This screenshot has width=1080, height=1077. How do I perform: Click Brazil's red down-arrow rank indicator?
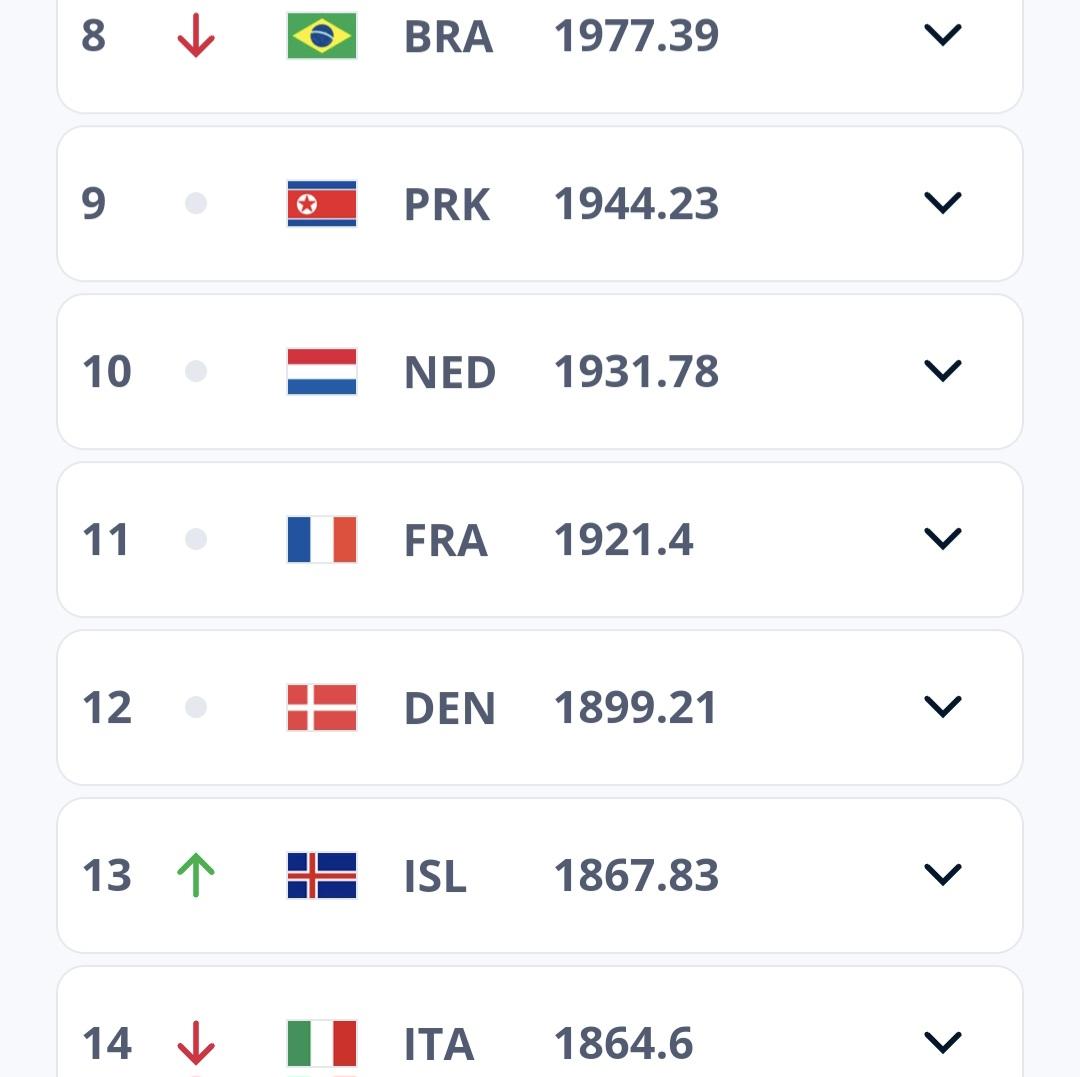coord(196,36)
